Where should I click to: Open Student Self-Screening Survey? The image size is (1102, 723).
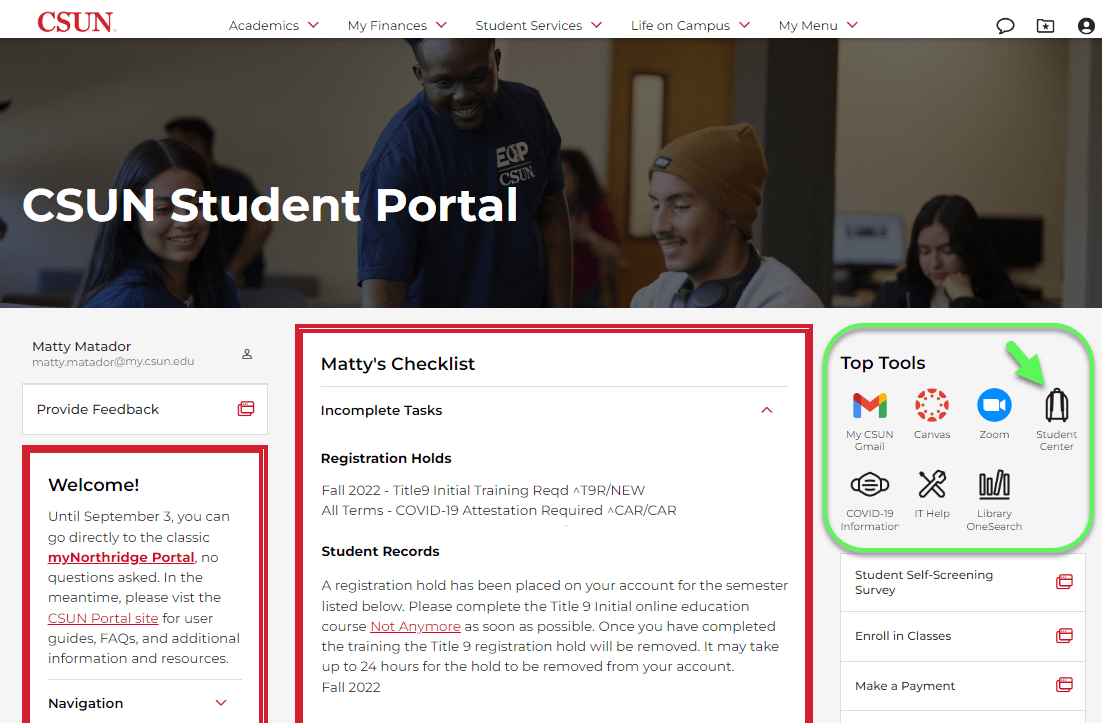tap(962, 582)
